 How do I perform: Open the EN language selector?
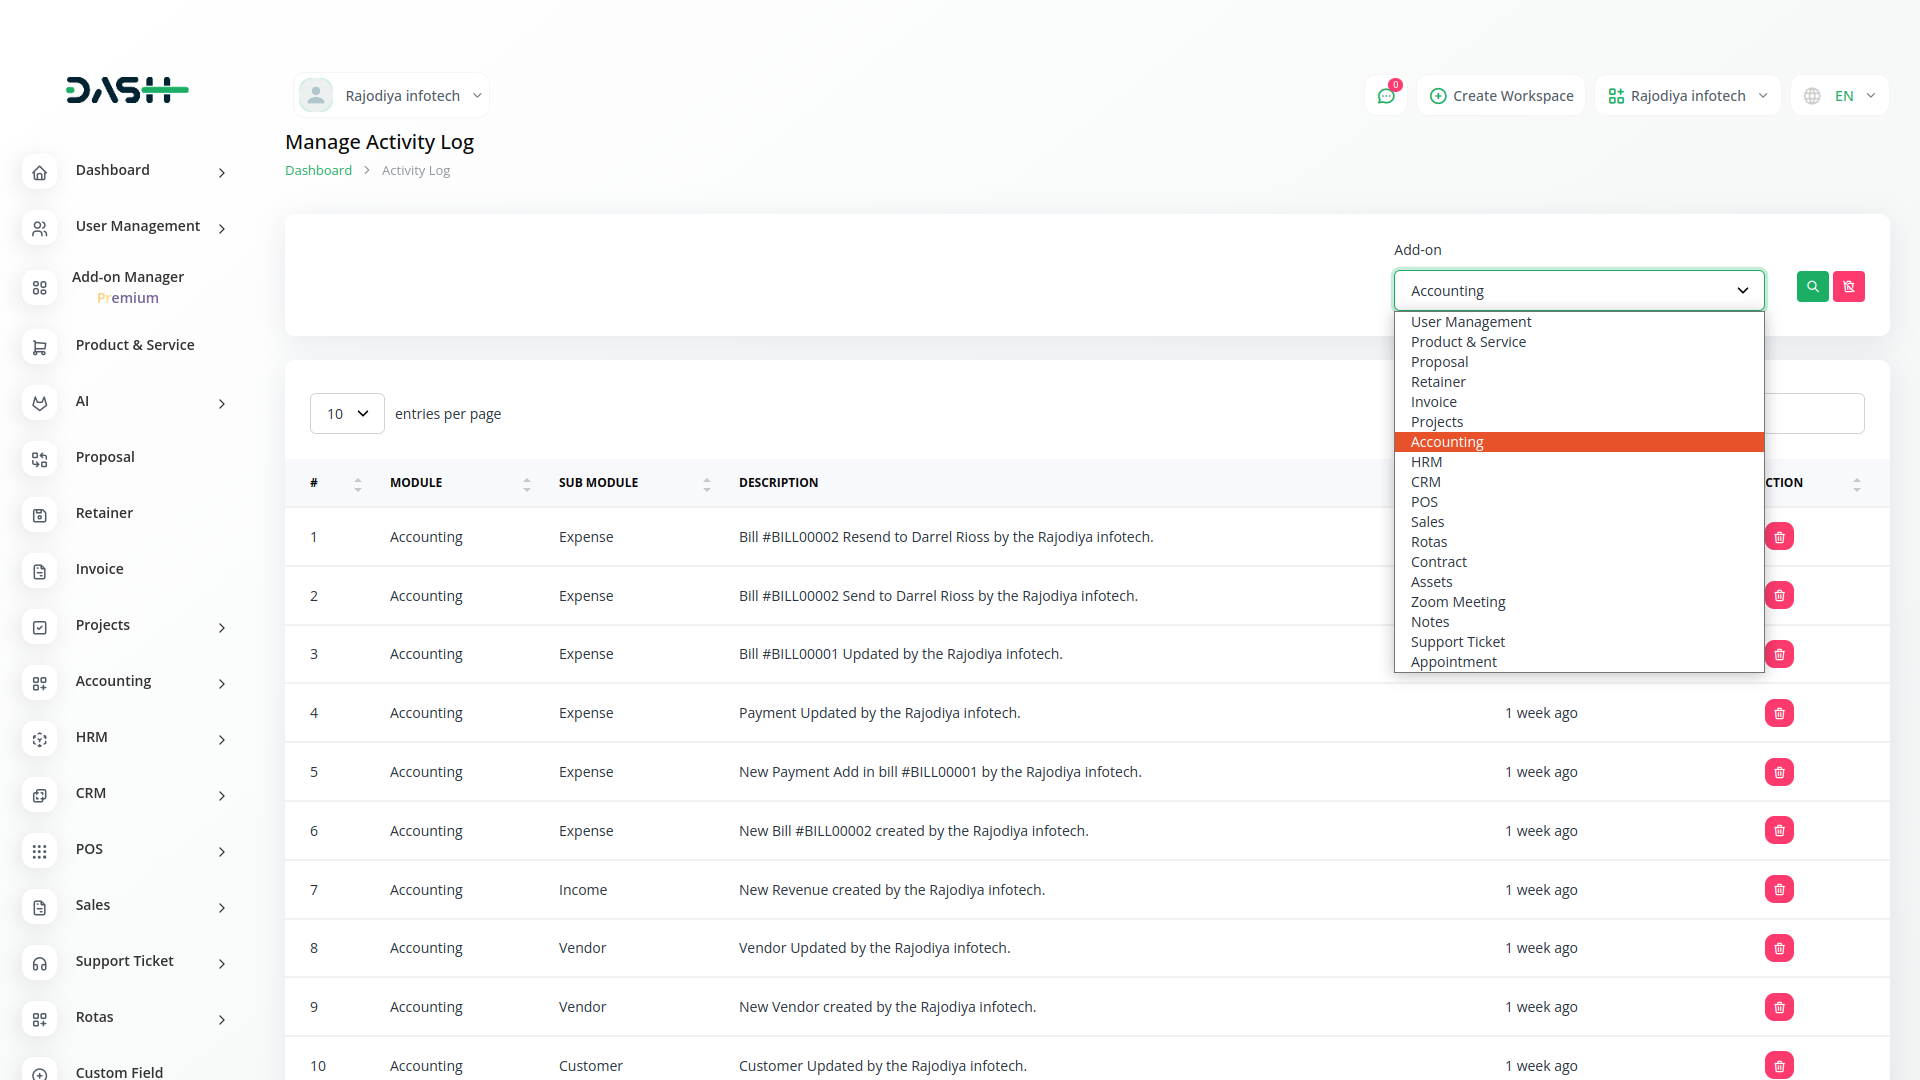tap(1841, 96)
